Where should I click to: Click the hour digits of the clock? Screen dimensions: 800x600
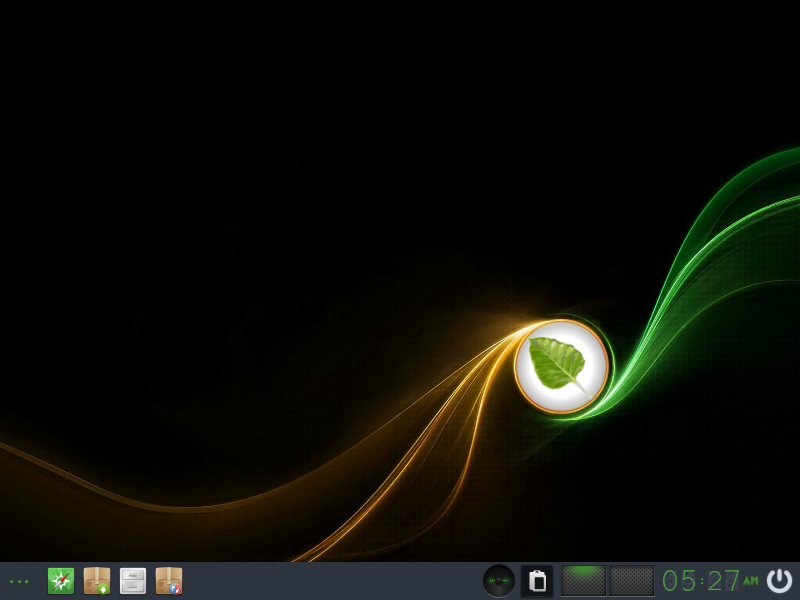pyautogui.click(x=679, y=581)
